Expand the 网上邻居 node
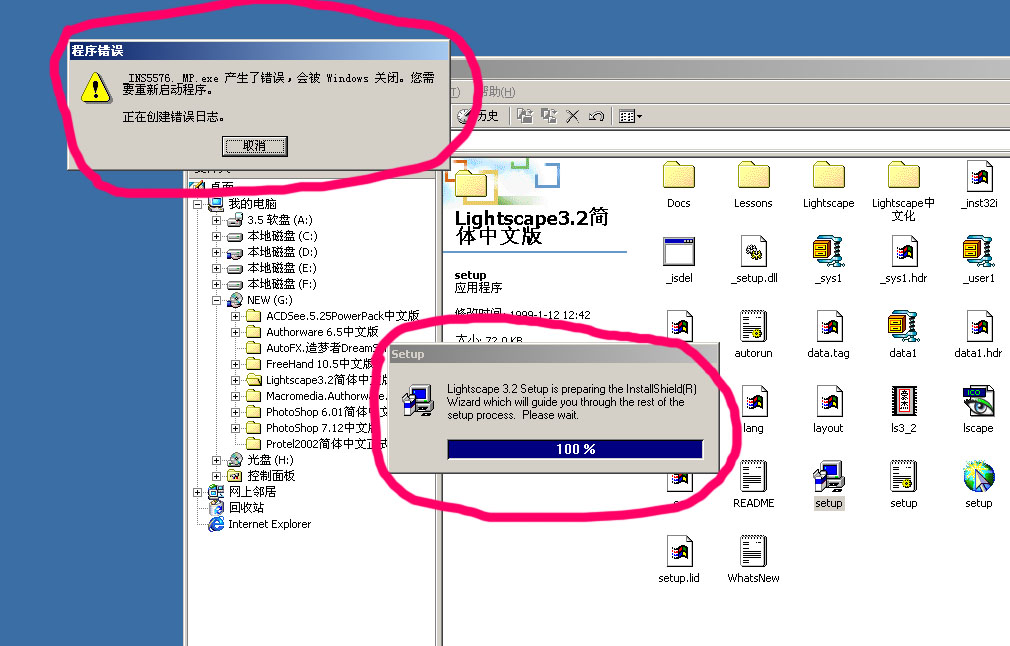This screenshot has height=646, width=1010. [x=198, y=493]
